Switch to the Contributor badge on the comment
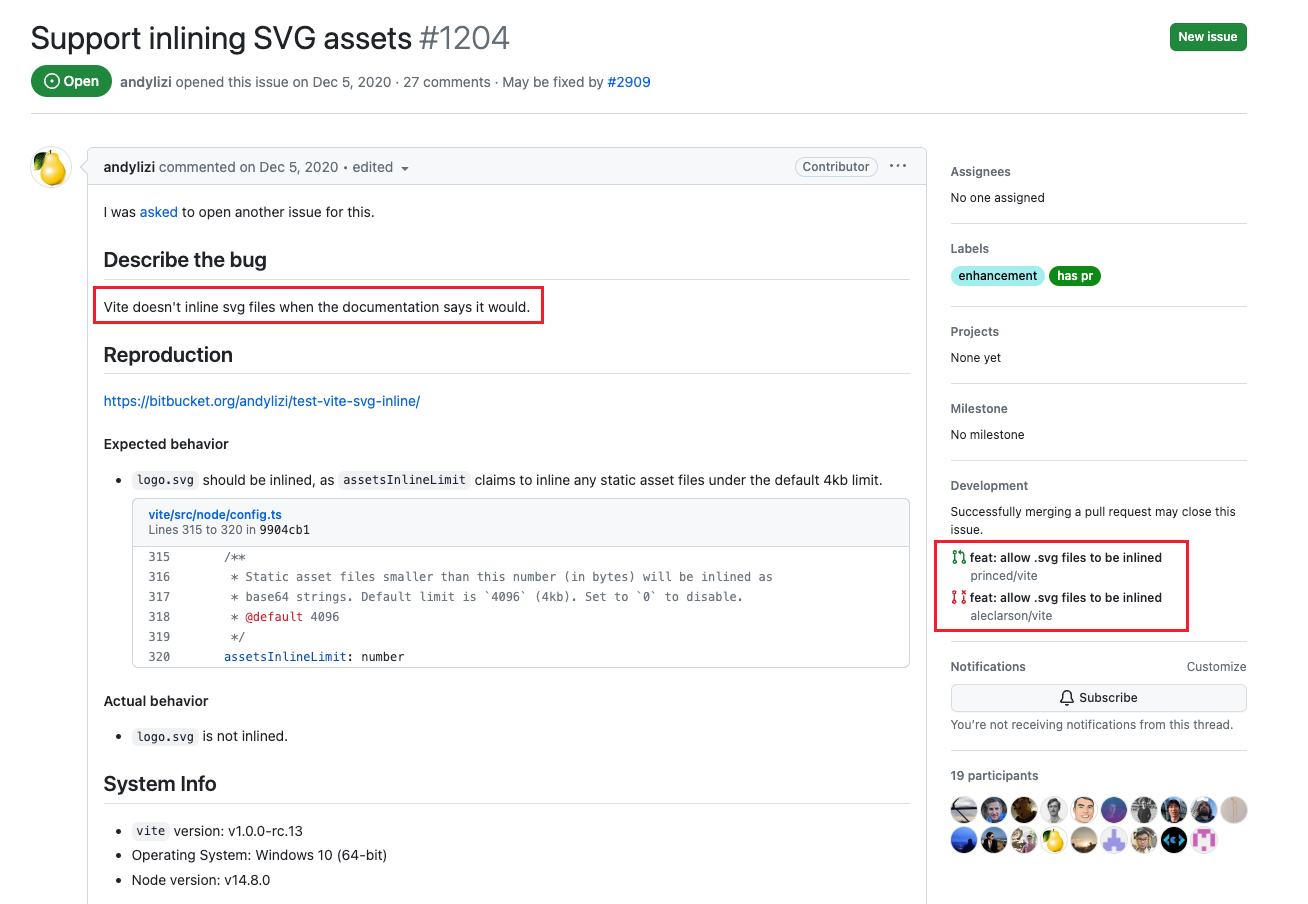The image size is (1308, 904). coord(835,166)
